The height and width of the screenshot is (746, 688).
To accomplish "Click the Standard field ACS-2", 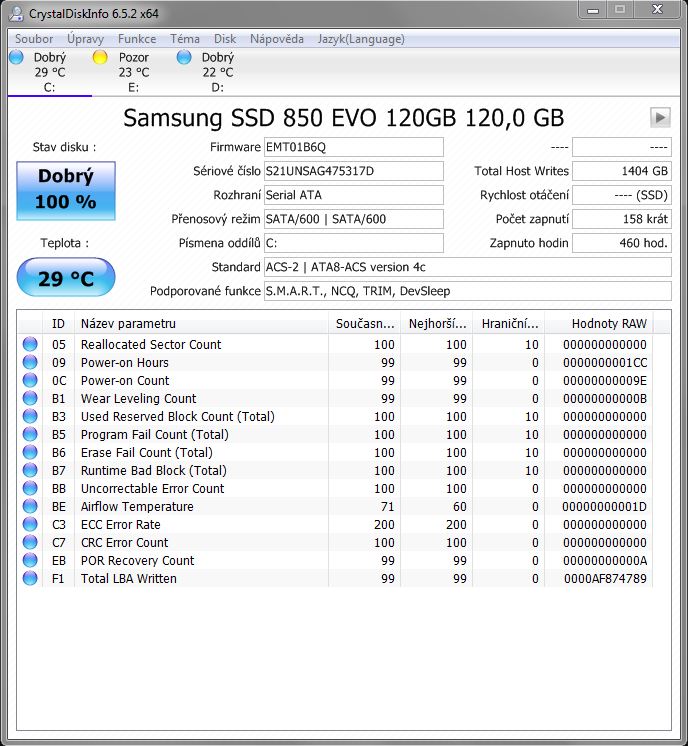I will click(x=468, y=267).
